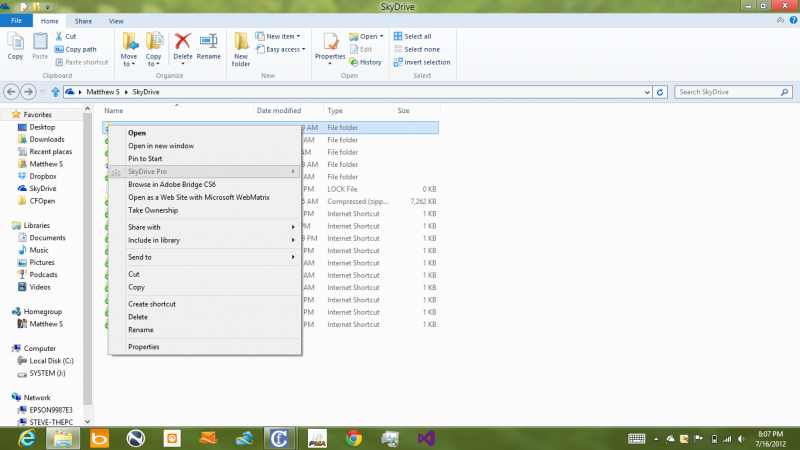The width and height of the screenshot is (800, 450).
Task: Switch to the View ribbon tab
Action: point(116,21)
